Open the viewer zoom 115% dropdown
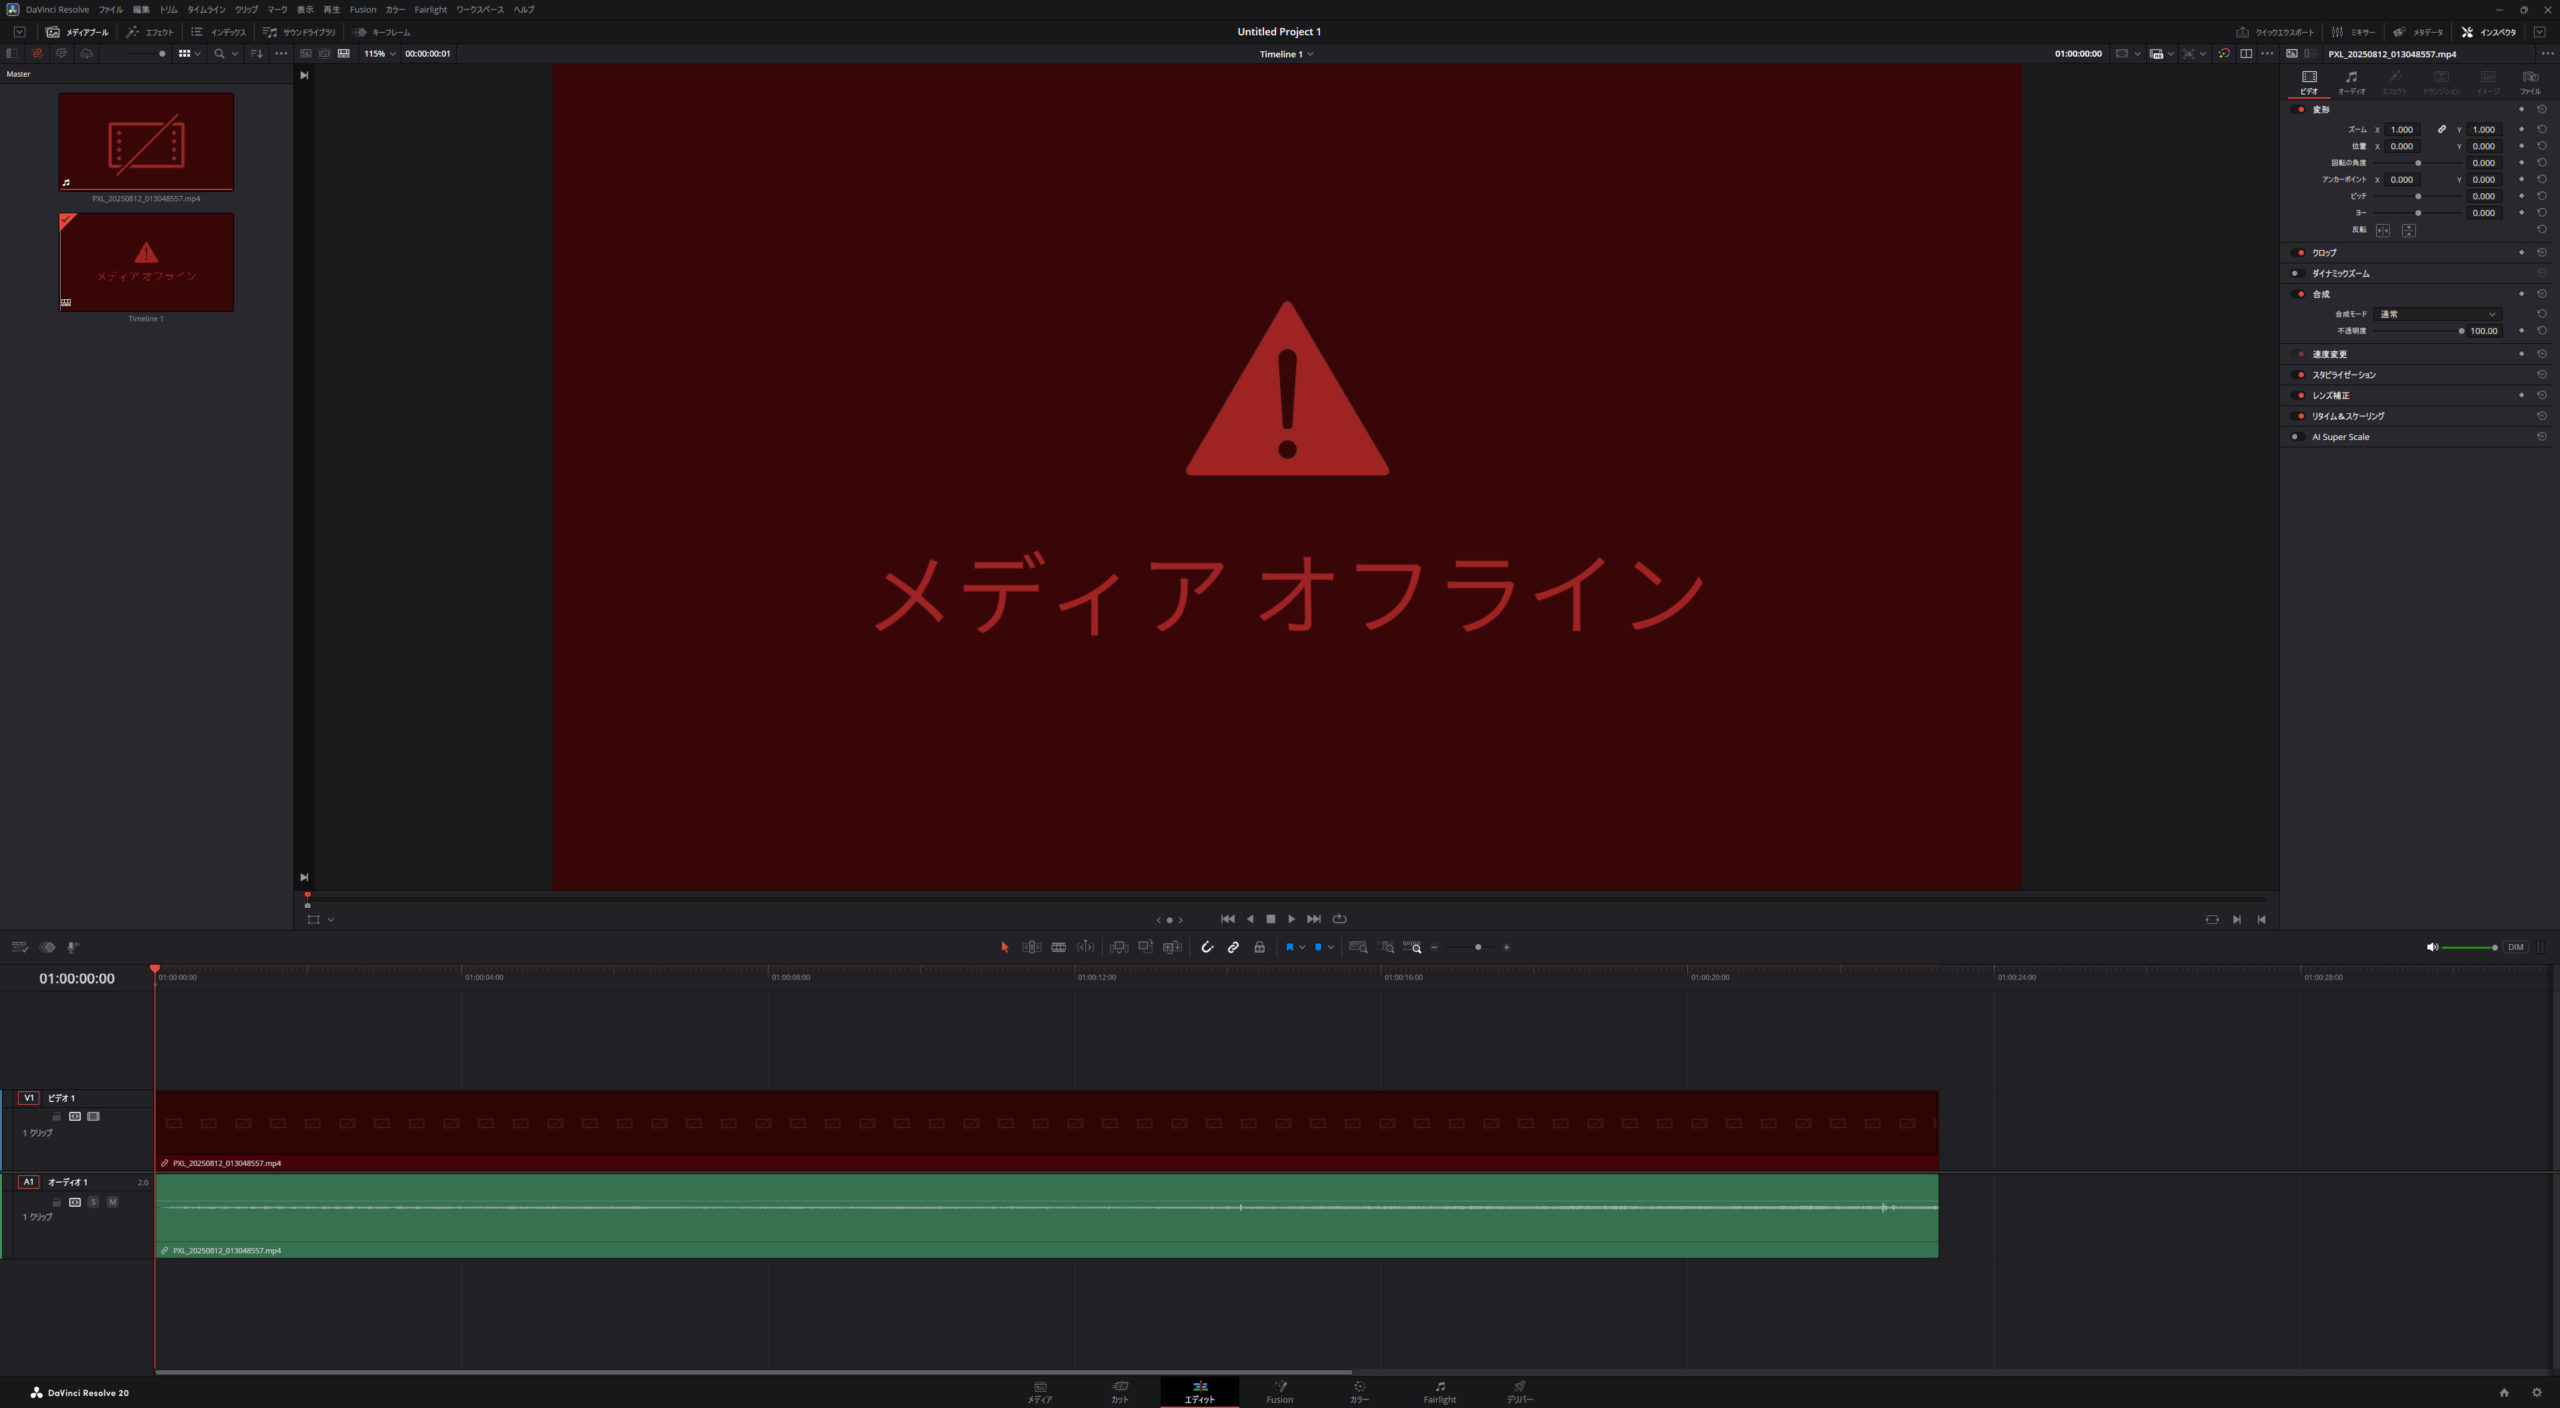Image resolution: width=2560 pixels, height=1408 pixels. [x=380, y=54]
